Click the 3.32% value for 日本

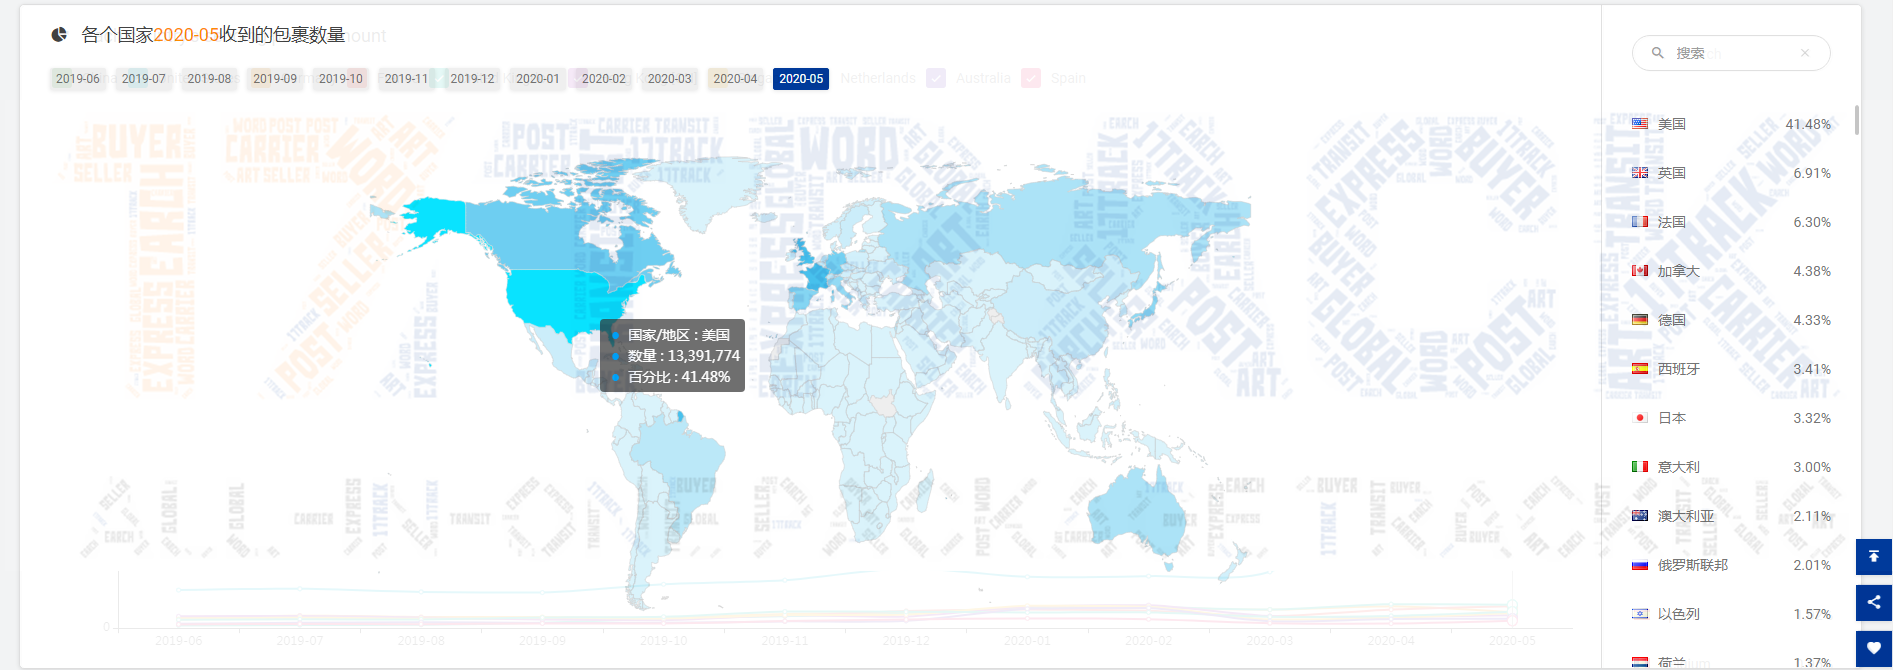[1812, 418]
